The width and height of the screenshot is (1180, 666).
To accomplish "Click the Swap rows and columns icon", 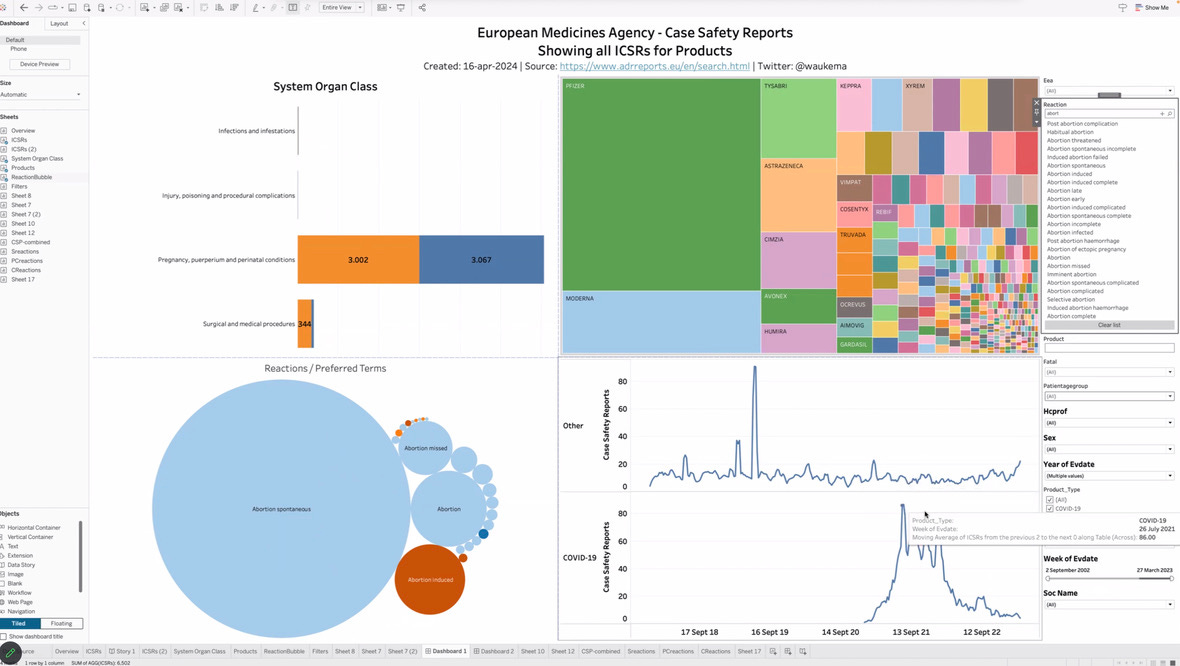I will click(x=204, y=8).
